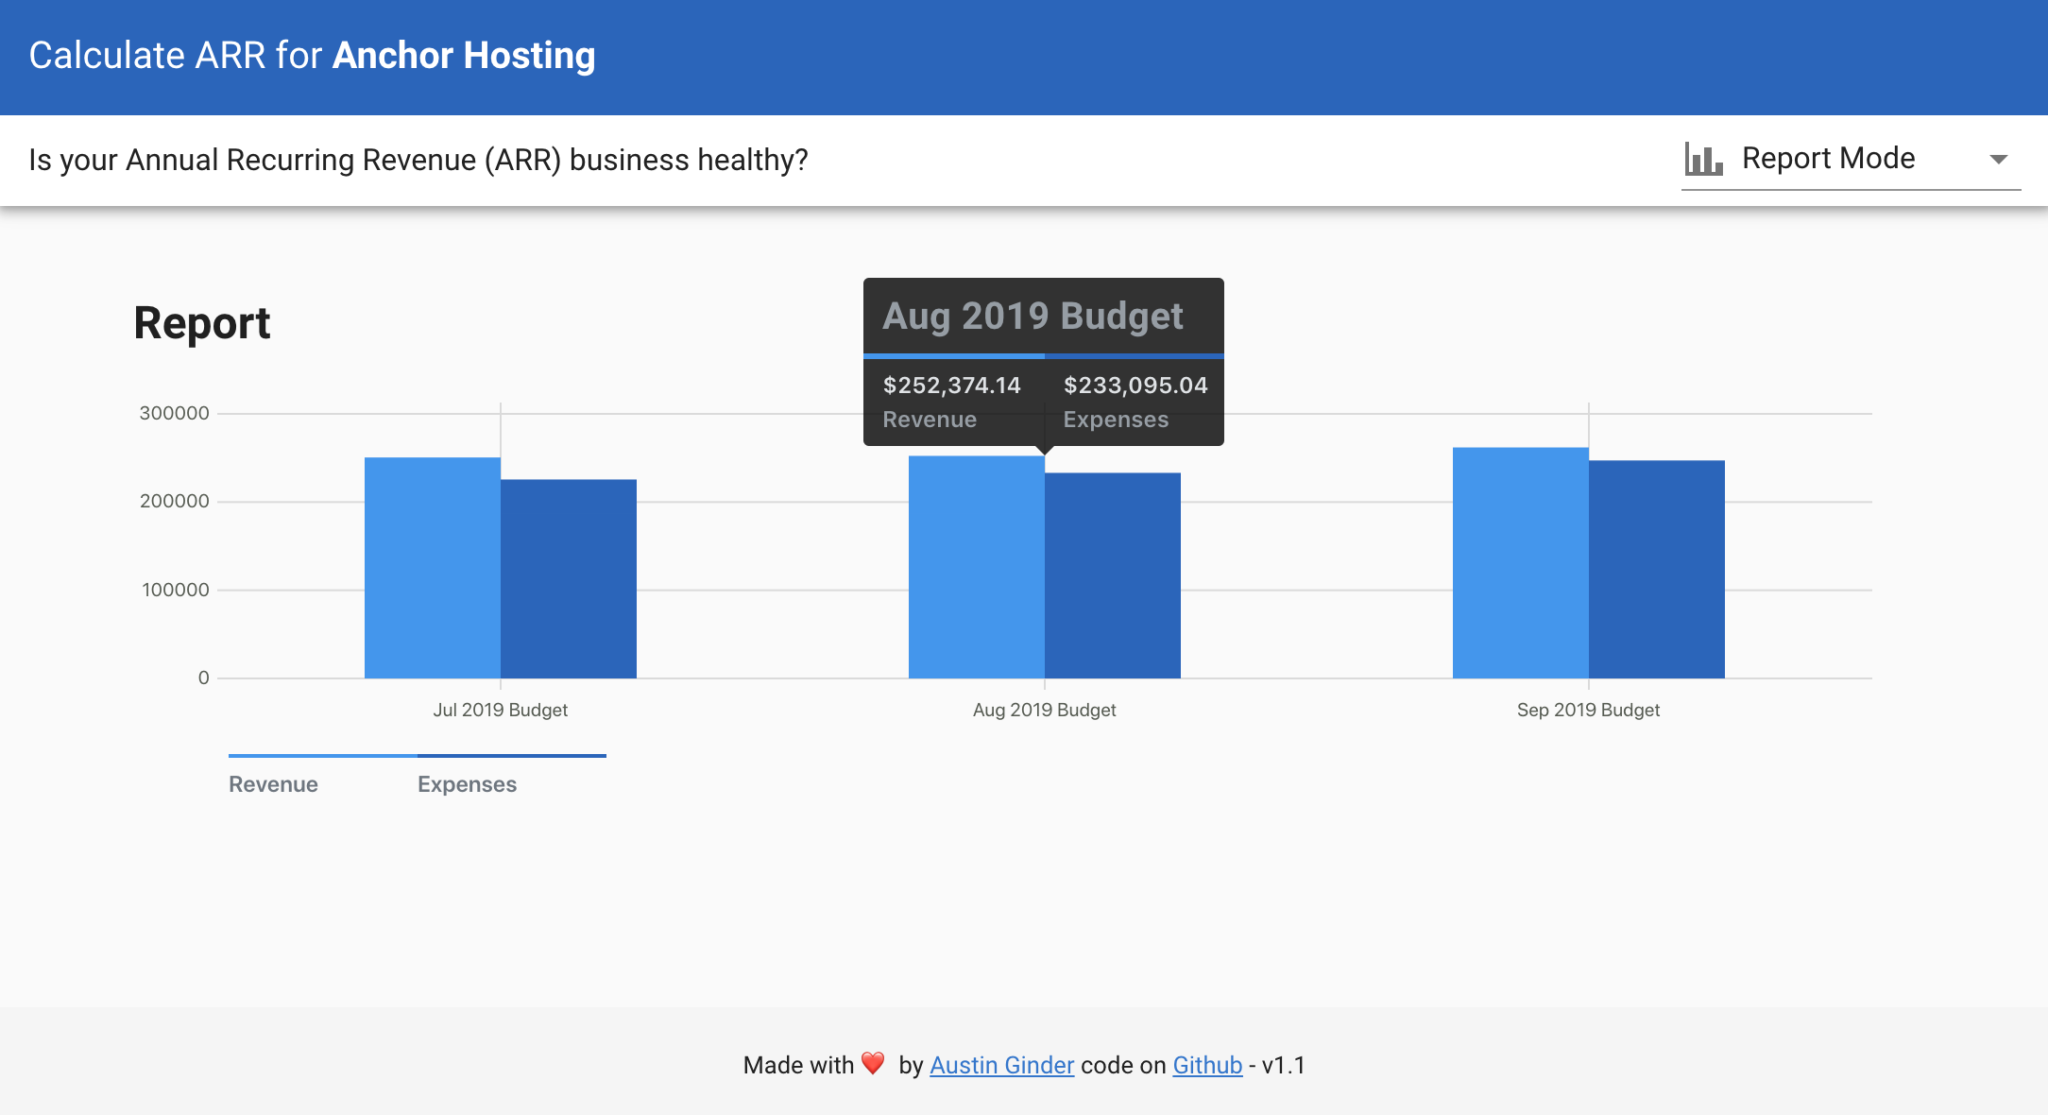Open the Github code link

[x=1207, y=1065]
